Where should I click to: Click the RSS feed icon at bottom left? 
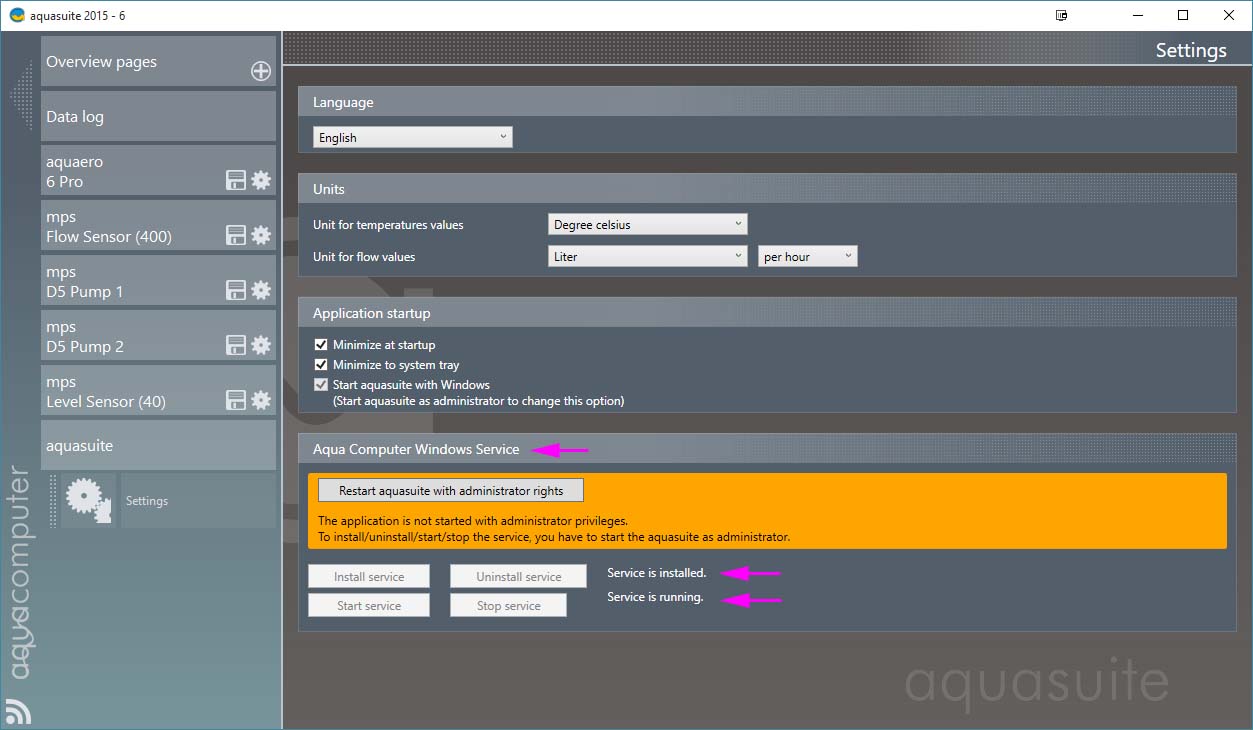click(x=18, y=710)
